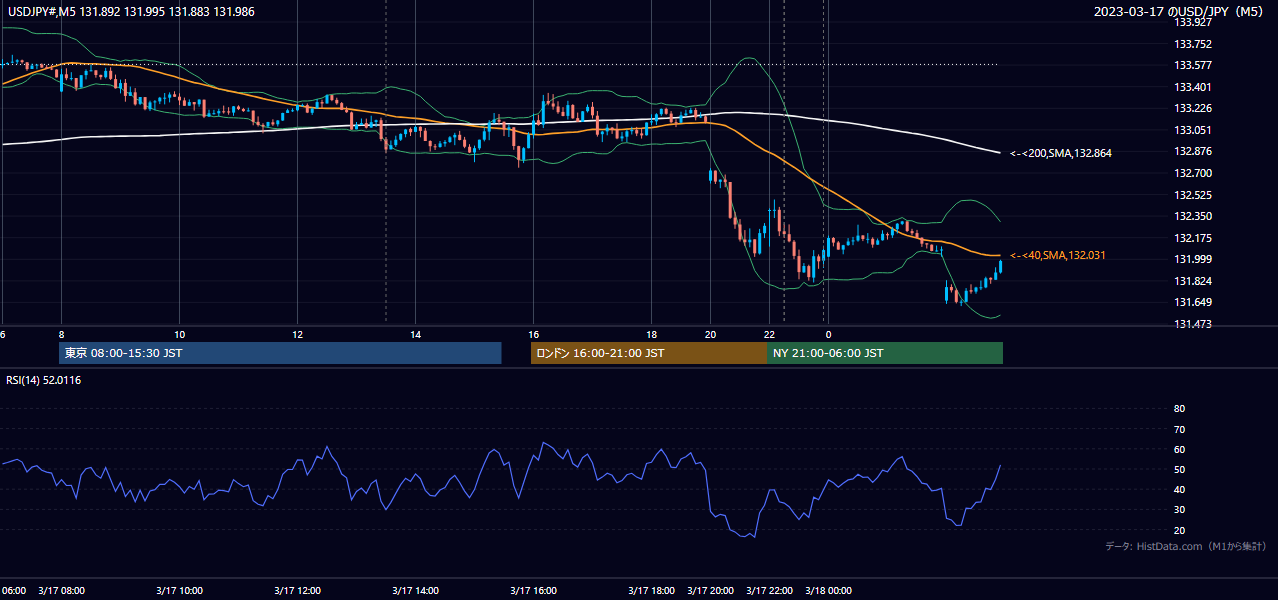1278x600 pixels.
Task: Click hour tick 14 under the price chart
Action: pyautogui.click(x=416, y=334)
